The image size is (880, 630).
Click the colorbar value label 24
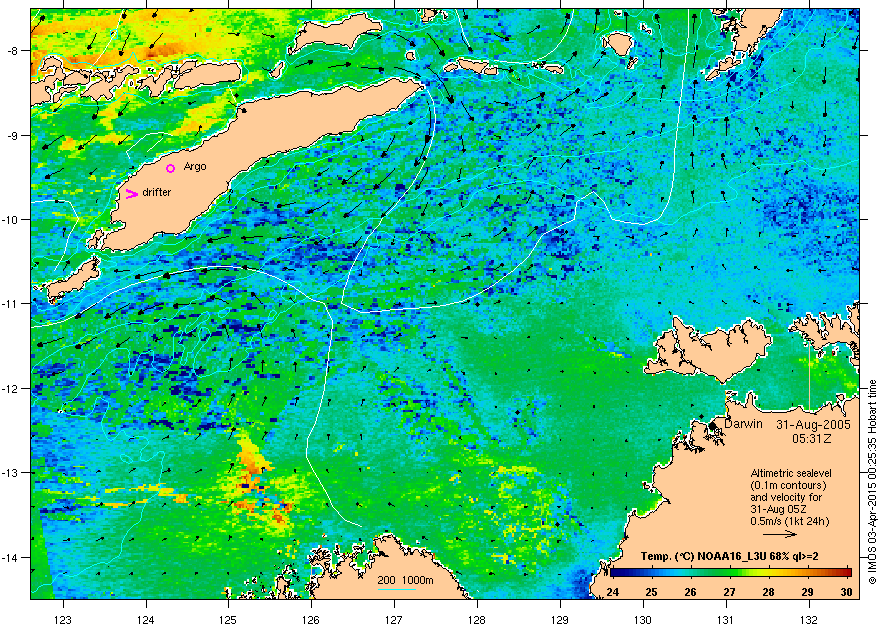click(612, 592)
